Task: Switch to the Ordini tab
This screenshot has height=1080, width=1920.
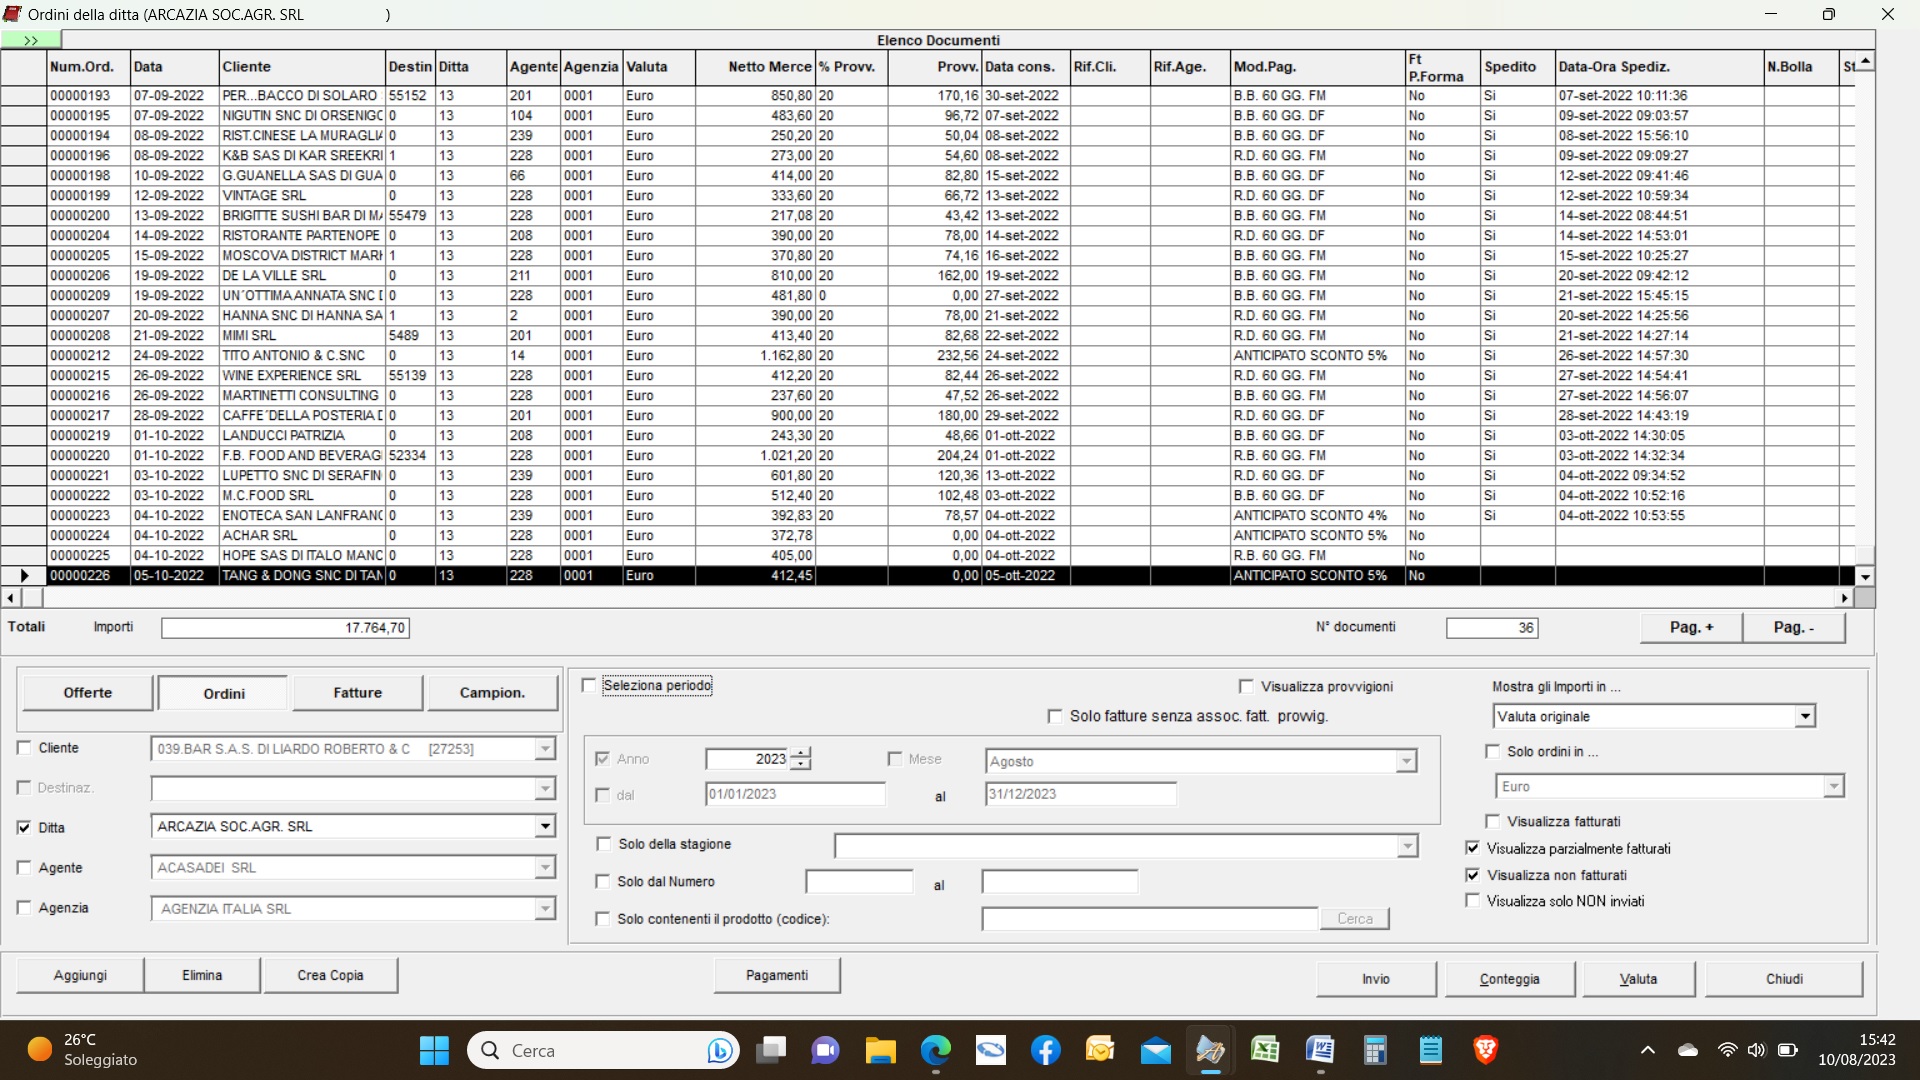Action: pos(224,693)
